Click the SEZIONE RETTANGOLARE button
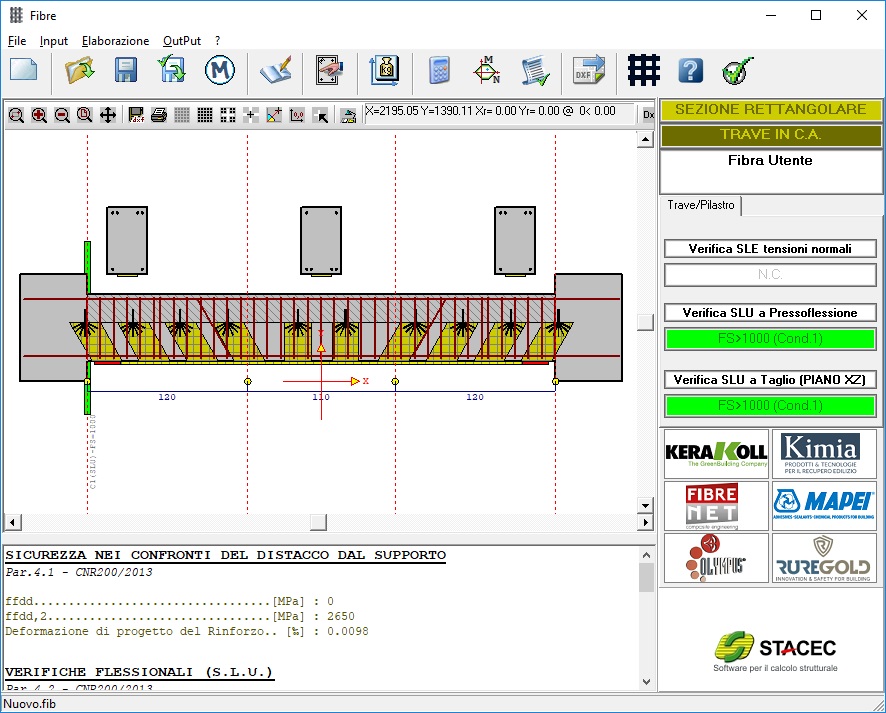 pyautogui.click(x=770, y=110)
